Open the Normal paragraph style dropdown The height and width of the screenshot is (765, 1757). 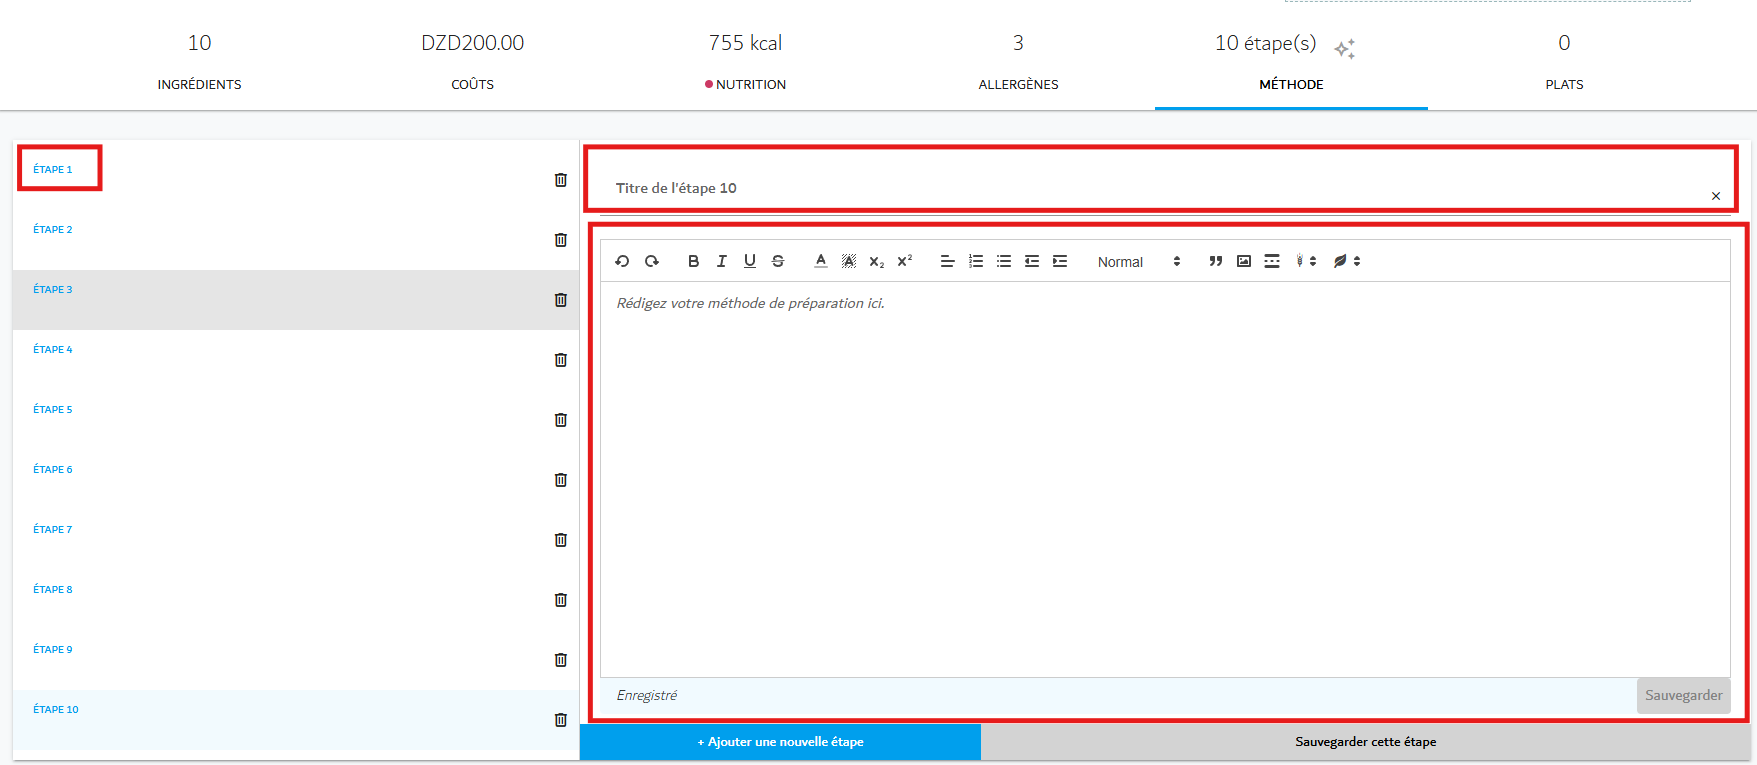1139,261
